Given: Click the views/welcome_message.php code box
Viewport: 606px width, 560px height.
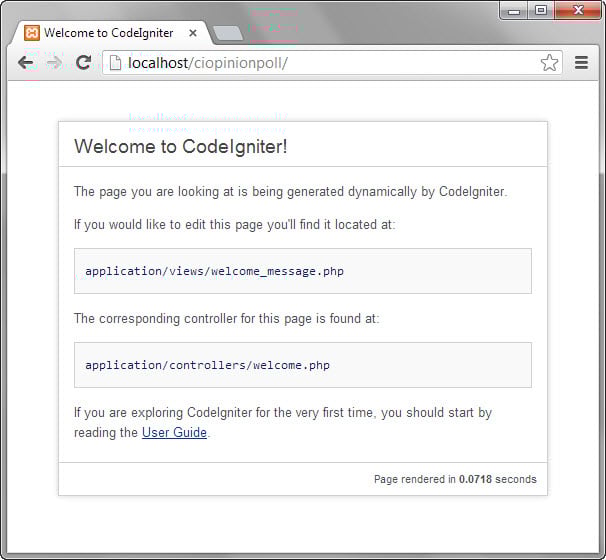Looking at the screenshot, I should tap(302, 271).
